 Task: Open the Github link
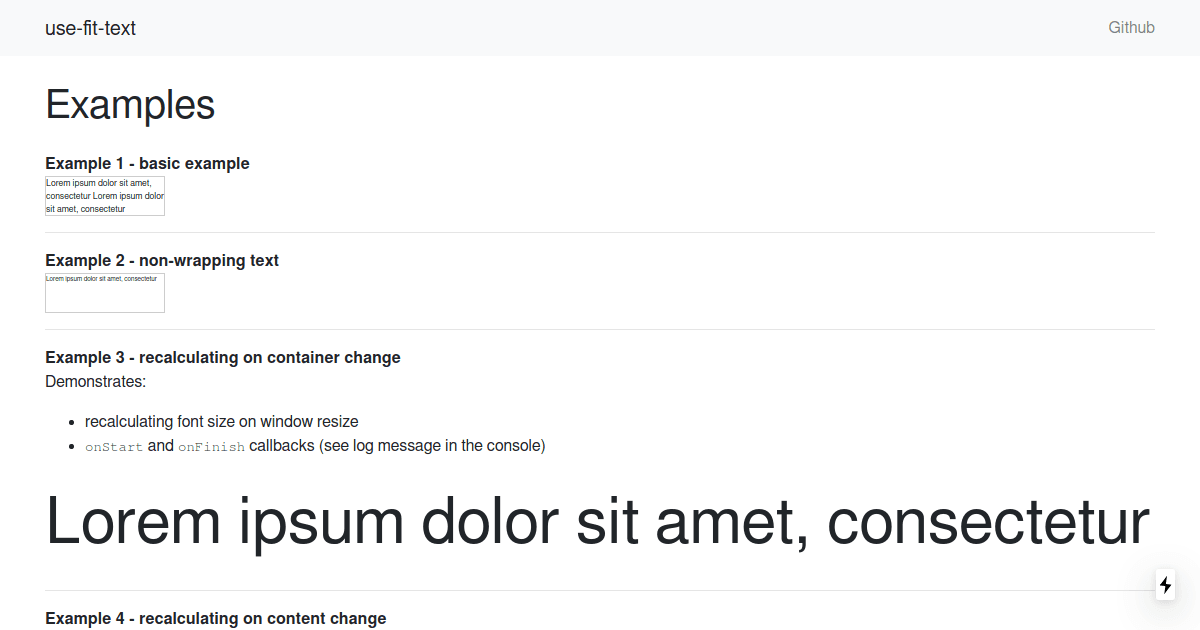[x=1131, y=27]
